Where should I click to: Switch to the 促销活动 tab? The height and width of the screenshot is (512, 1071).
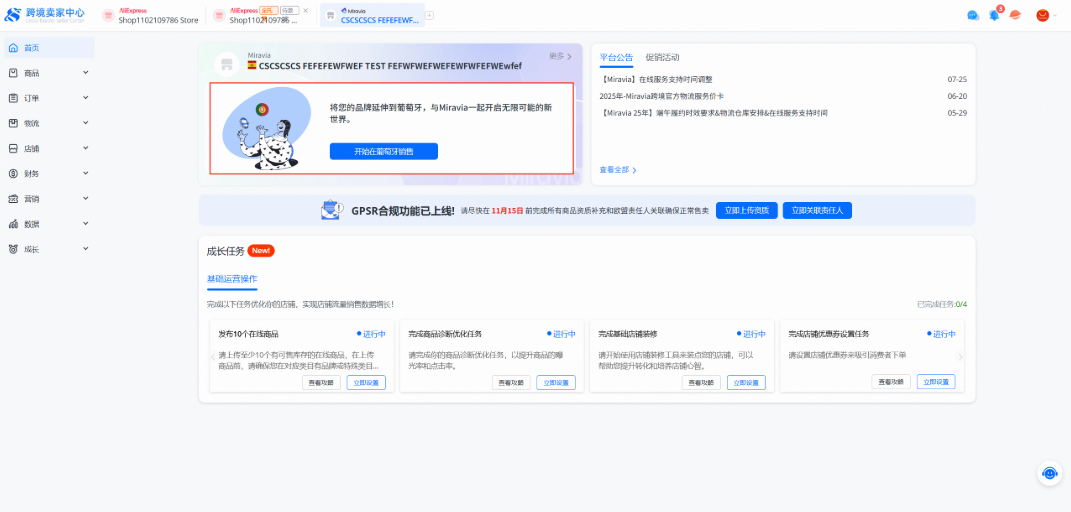662,58
